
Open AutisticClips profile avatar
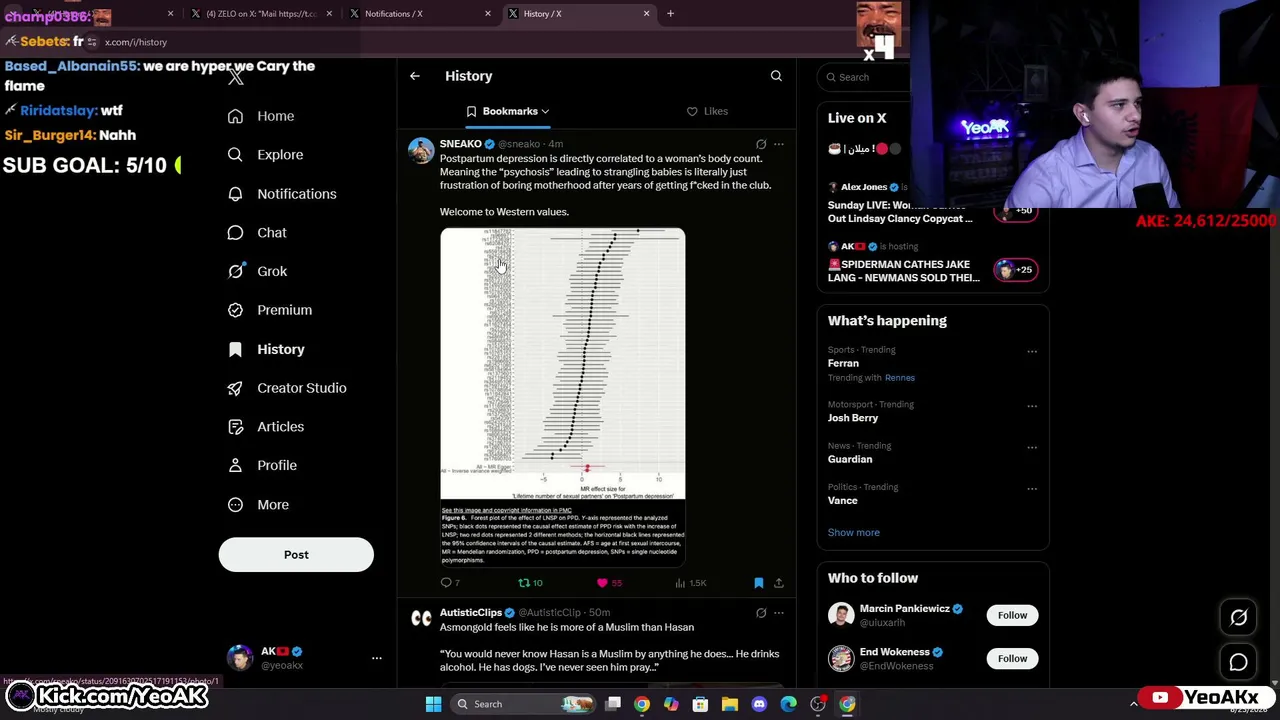coord(421,620)
